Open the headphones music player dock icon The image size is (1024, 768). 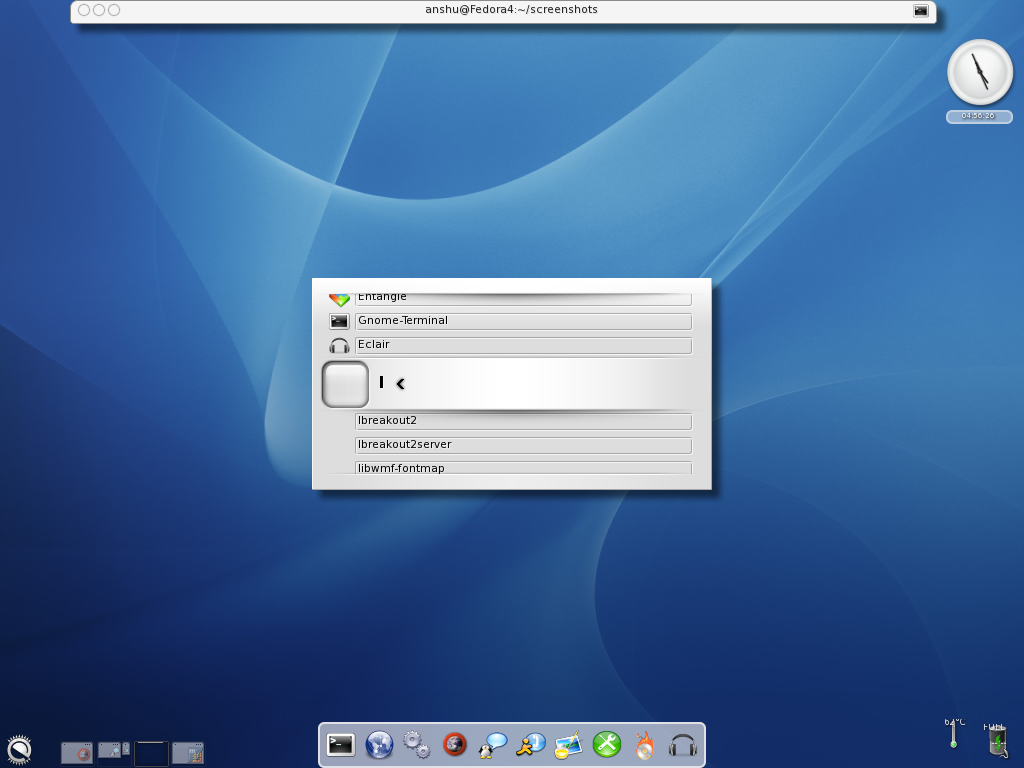682,745
